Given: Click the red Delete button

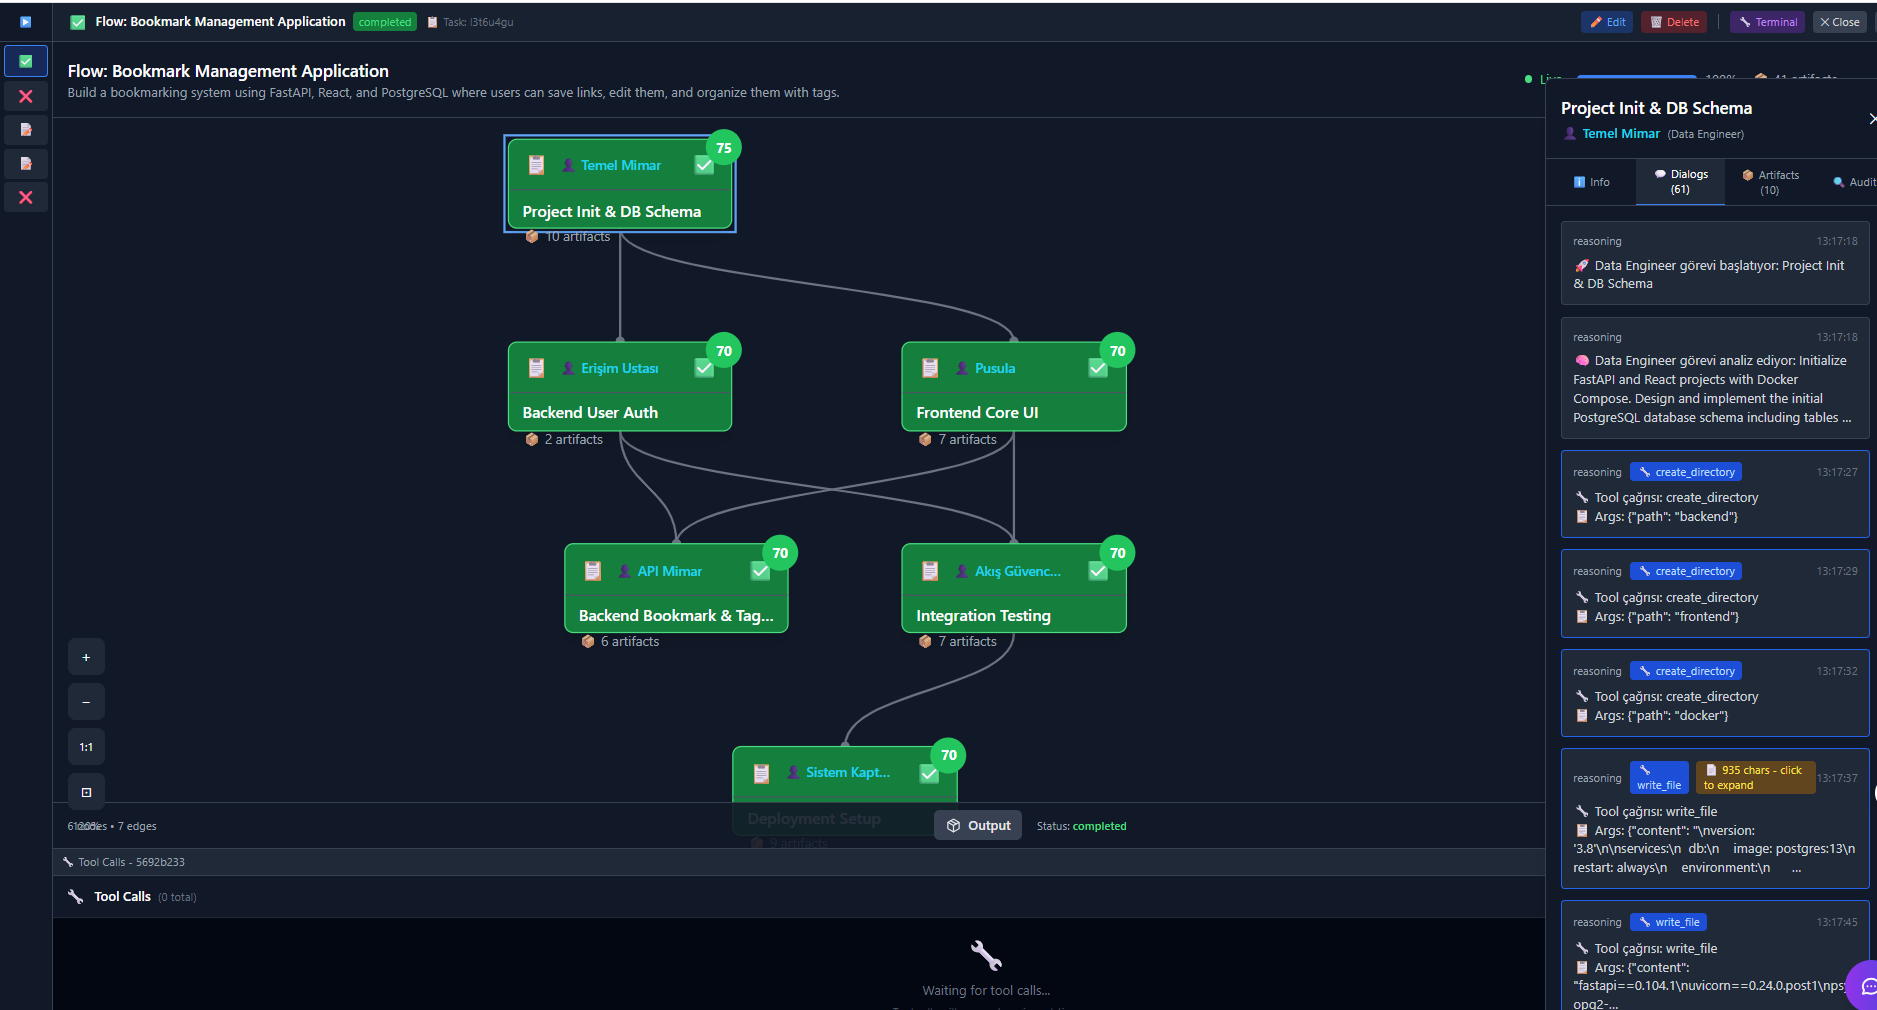Looking at the screenshot, I should coord(1674,22).
